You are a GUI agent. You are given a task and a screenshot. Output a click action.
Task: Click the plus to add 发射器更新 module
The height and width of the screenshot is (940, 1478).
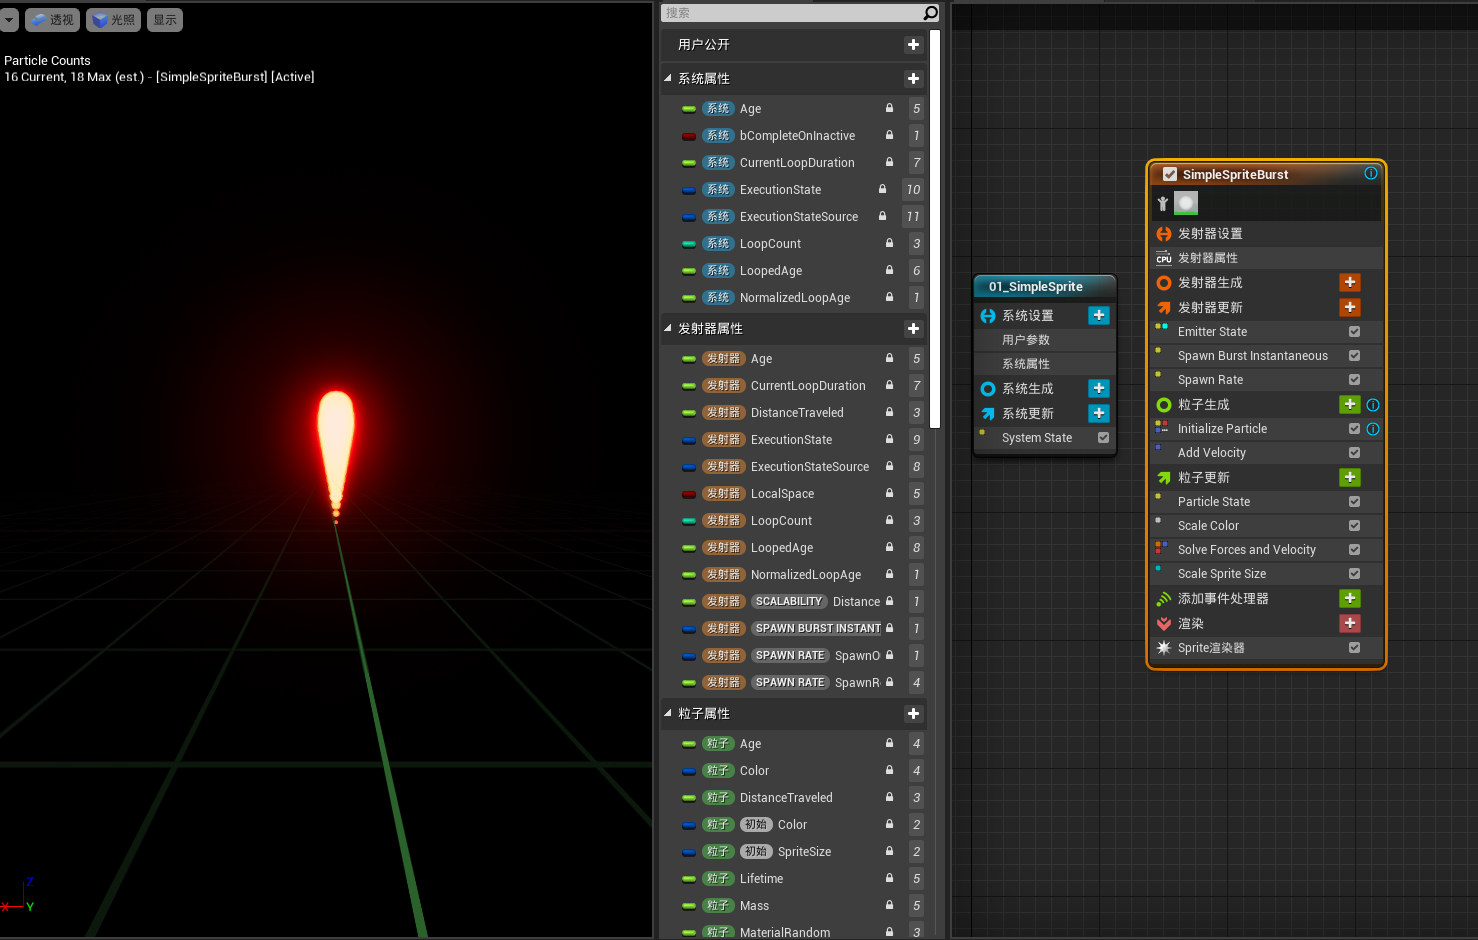[x=1350, y=307]
